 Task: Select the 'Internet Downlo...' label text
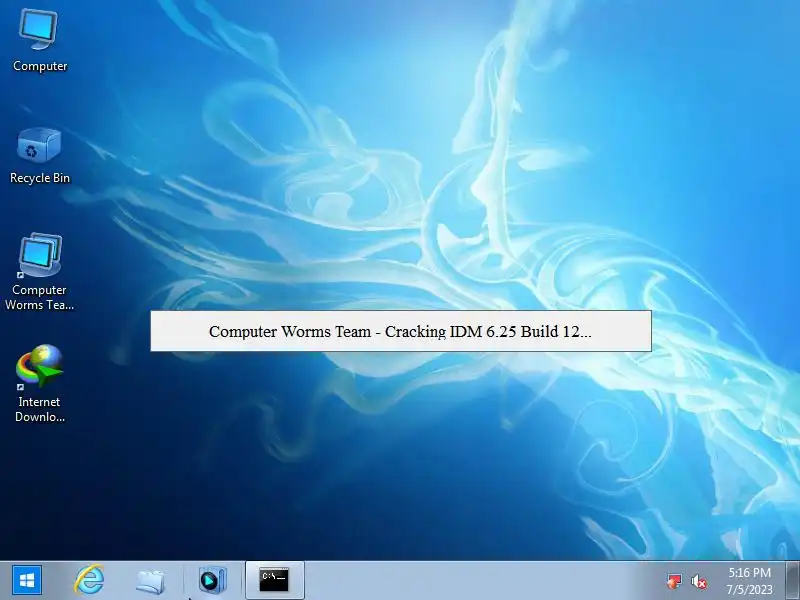pyautogui.click(x=40, y=409)
